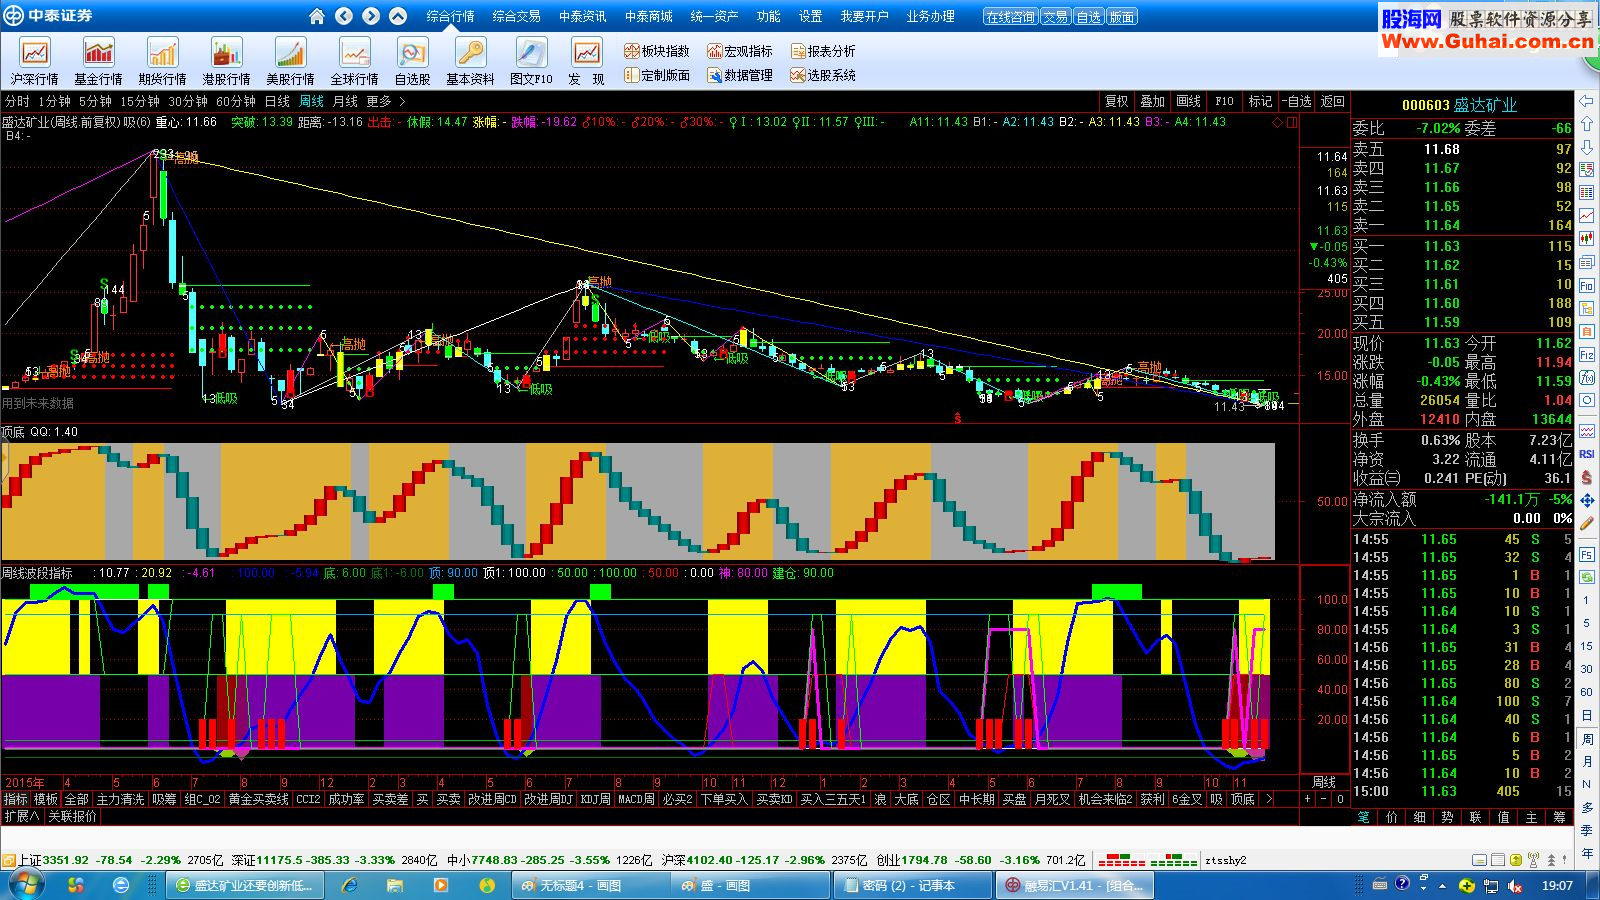Image resolution: width=1600 pixels, height=900 pixels.
Task: Open the 我要开户 menu
Action: 864,16
